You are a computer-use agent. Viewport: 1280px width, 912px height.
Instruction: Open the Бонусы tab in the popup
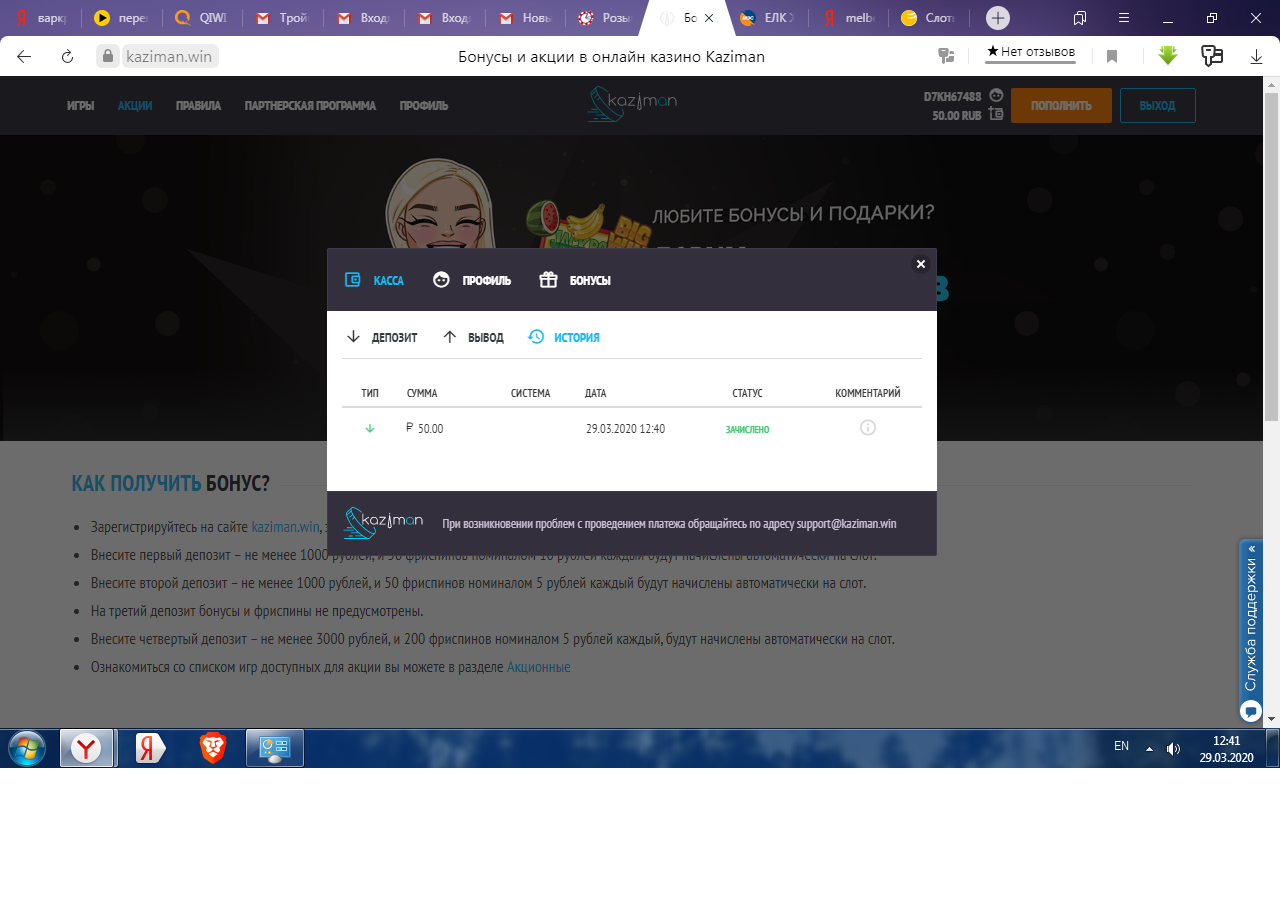(x=575, y=280)
